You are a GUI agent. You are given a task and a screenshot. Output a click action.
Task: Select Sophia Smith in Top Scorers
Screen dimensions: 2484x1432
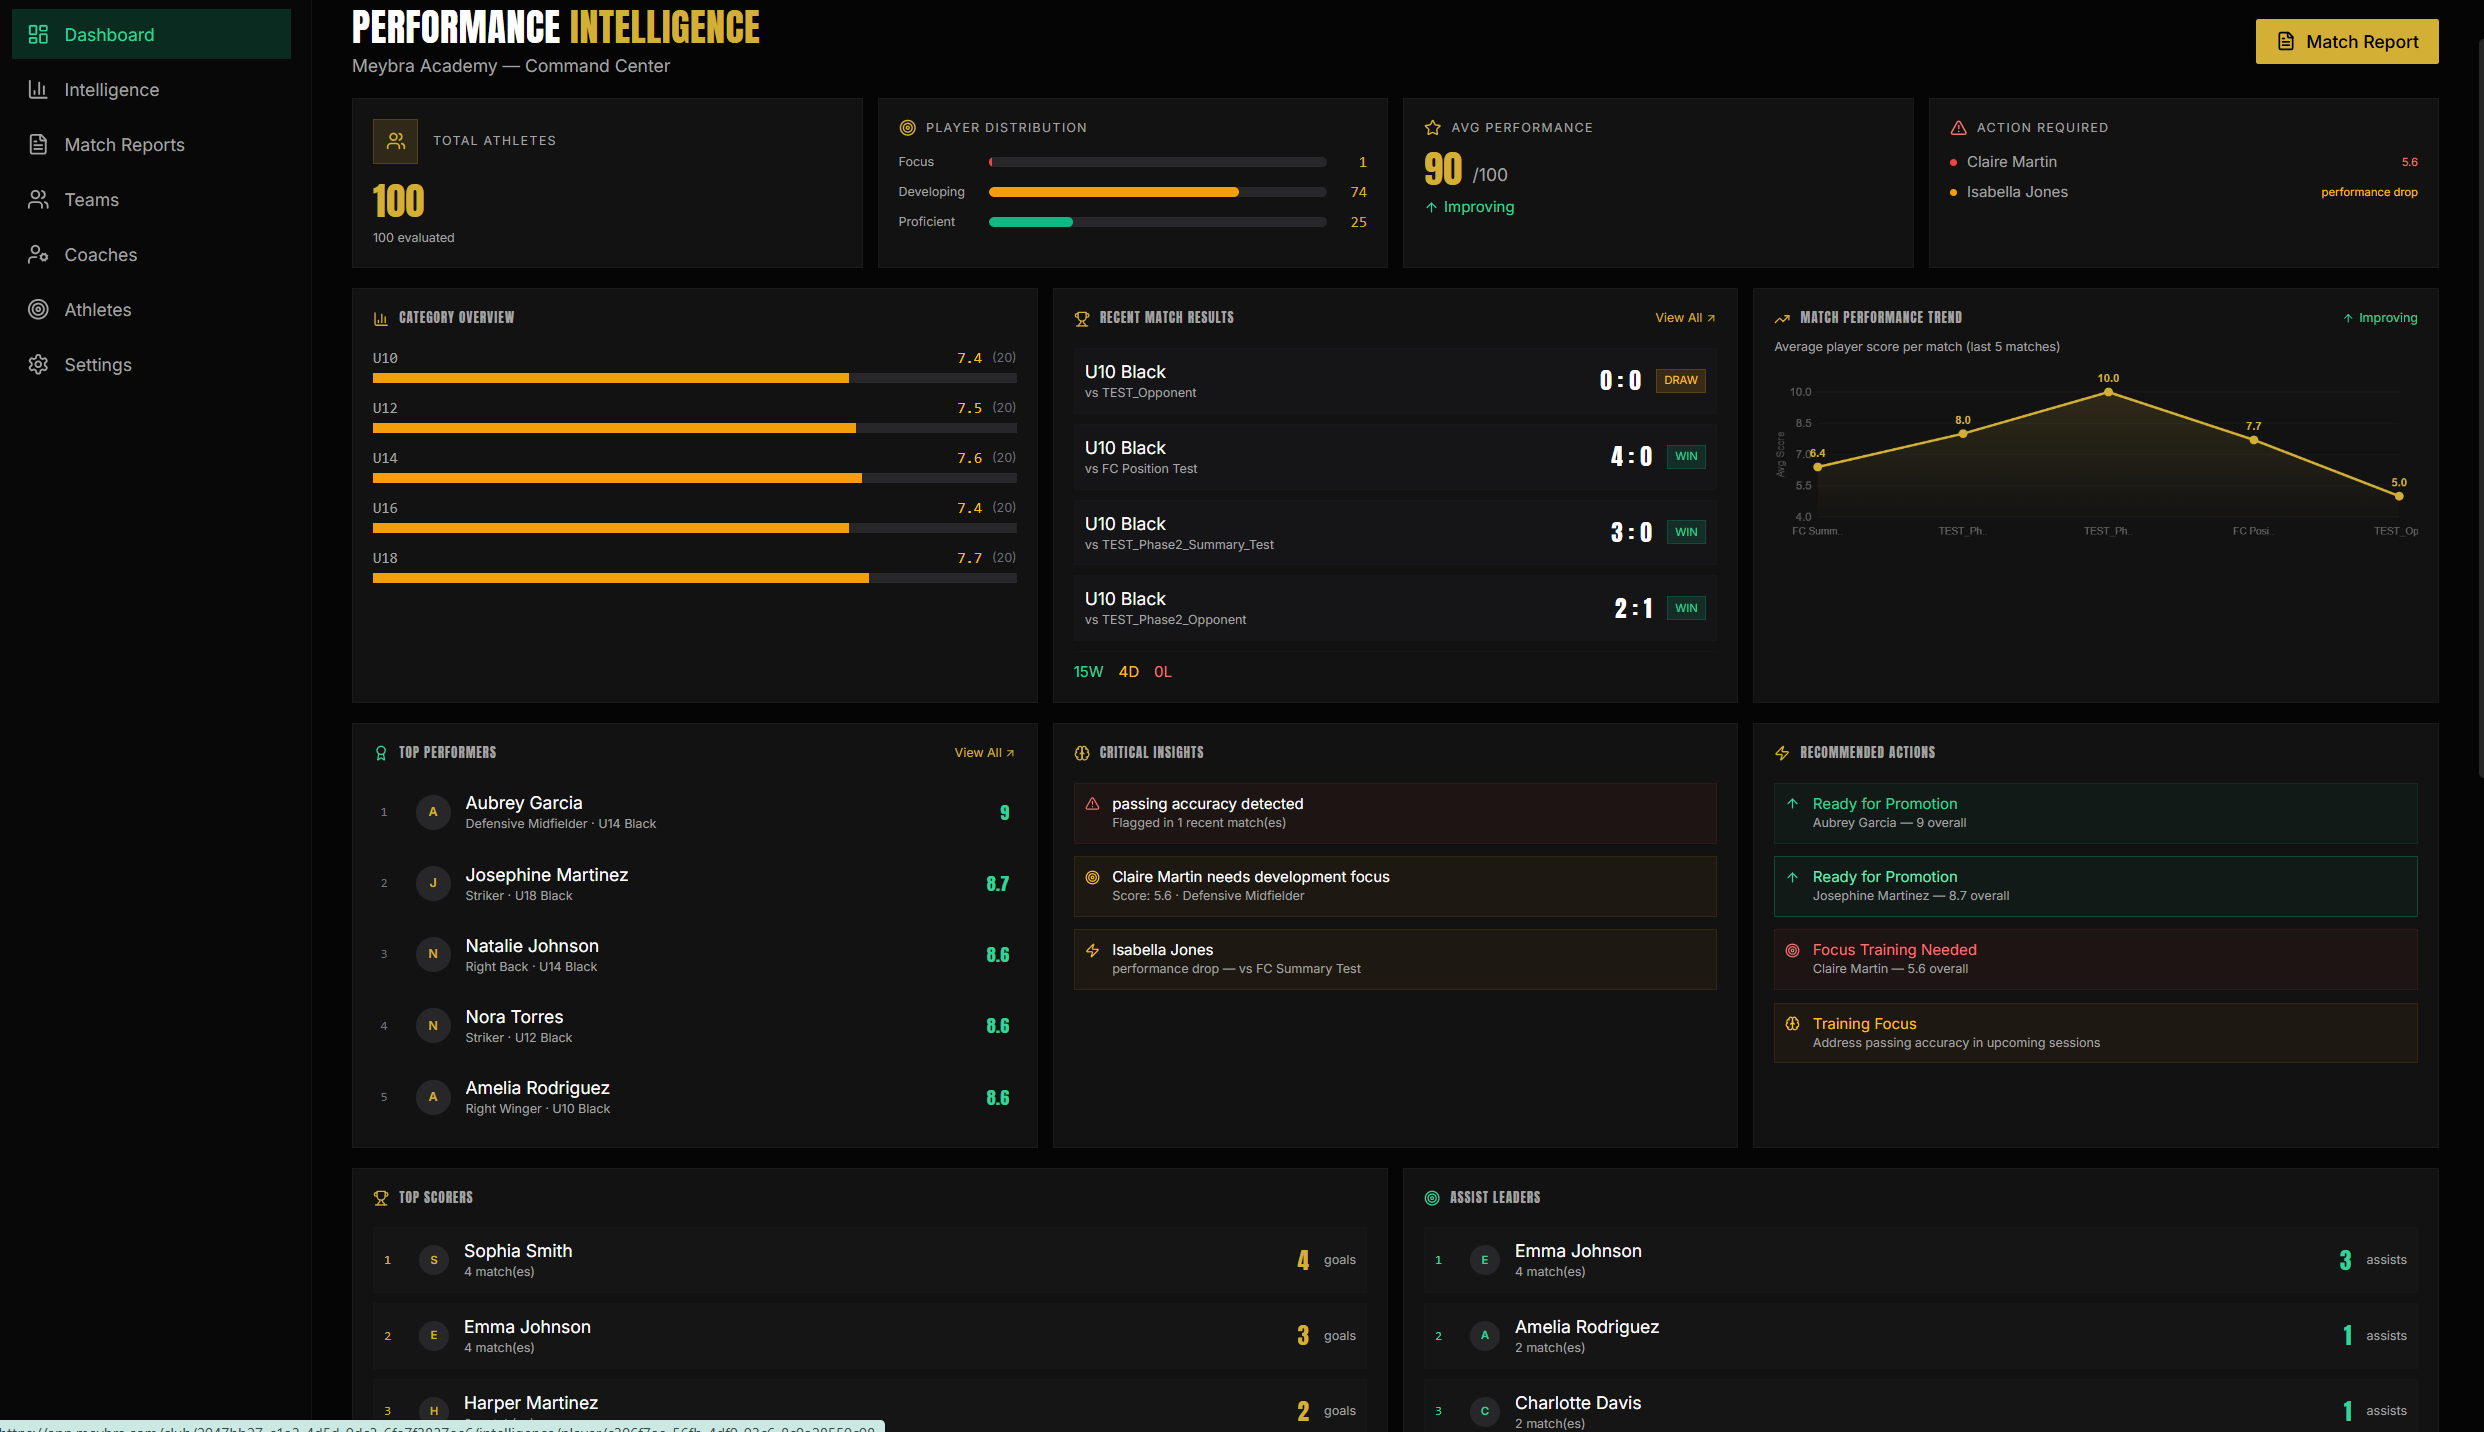[x=869, y=1260]
